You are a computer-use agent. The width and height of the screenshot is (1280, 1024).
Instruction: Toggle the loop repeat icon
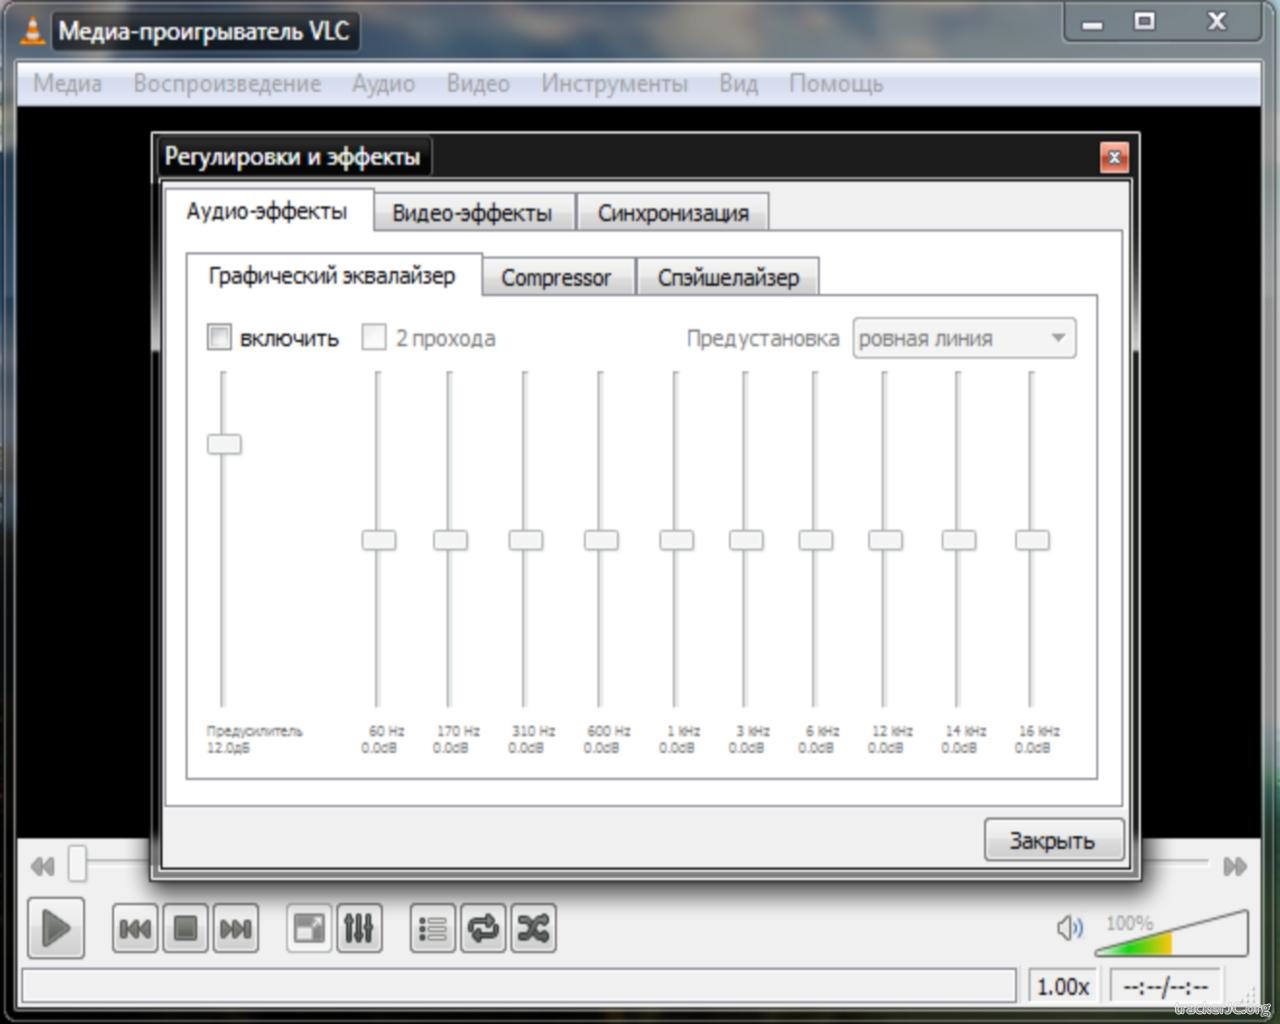[x=483, y=929]
